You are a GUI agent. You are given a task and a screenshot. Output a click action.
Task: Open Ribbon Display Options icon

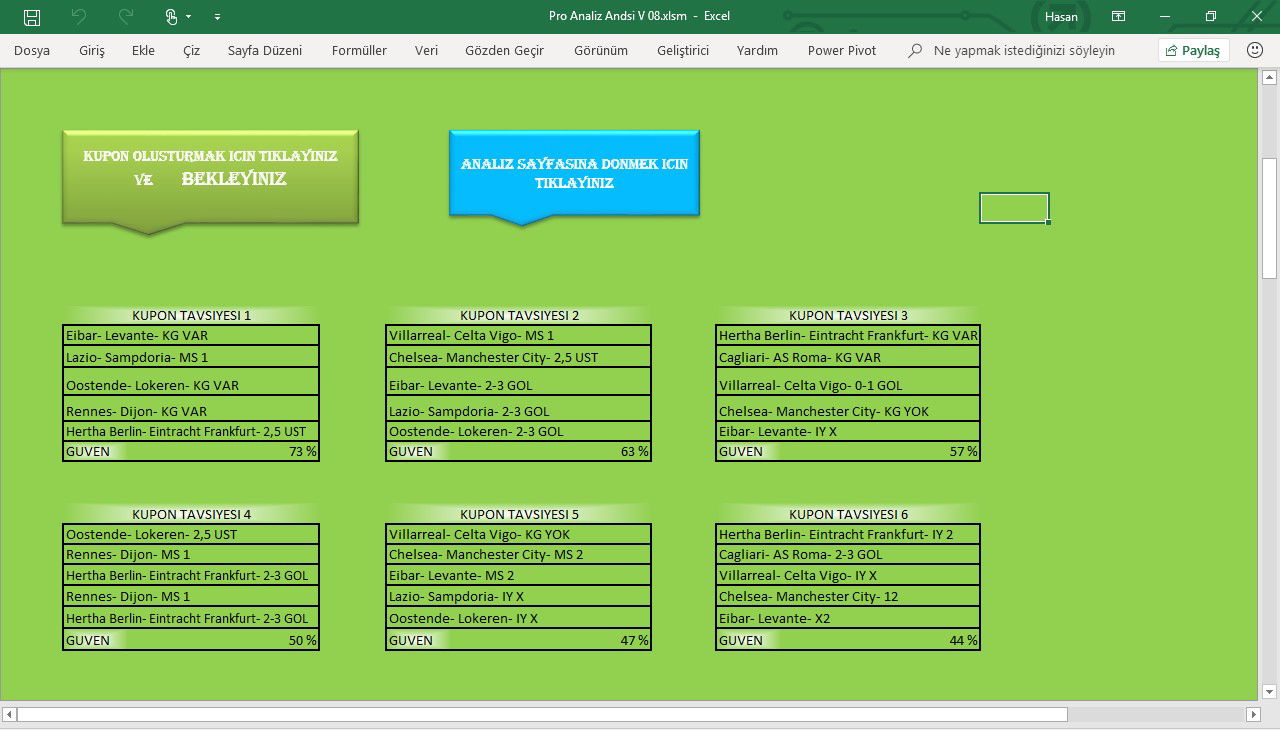(x=1118, y=16)
